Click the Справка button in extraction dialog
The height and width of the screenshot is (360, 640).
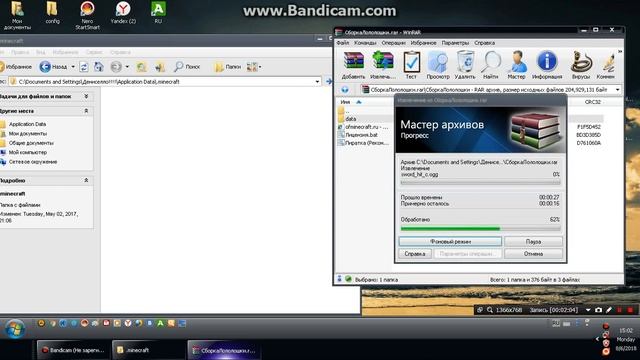pyautogui.click(x=415, y=254)
